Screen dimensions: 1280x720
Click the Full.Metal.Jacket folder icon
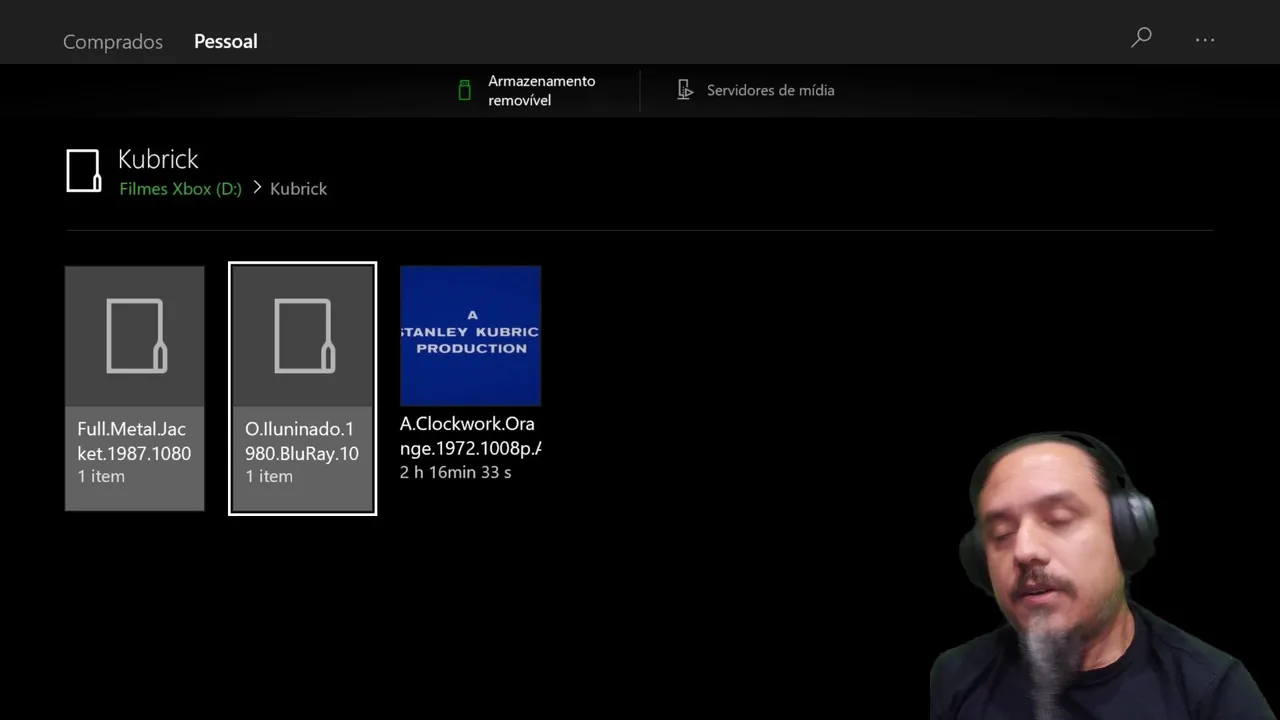135,336
